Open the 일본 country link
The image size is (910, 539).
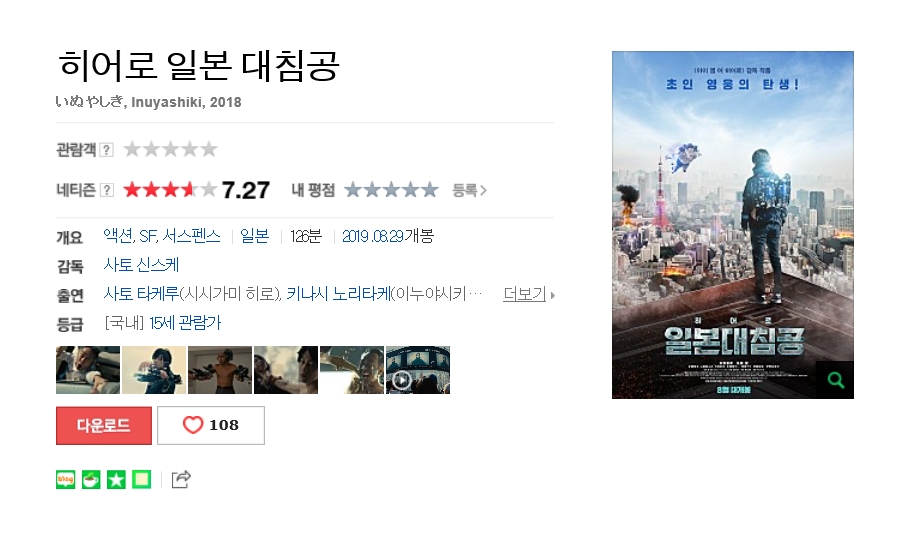pyautogui.click(x=255, y=236)
